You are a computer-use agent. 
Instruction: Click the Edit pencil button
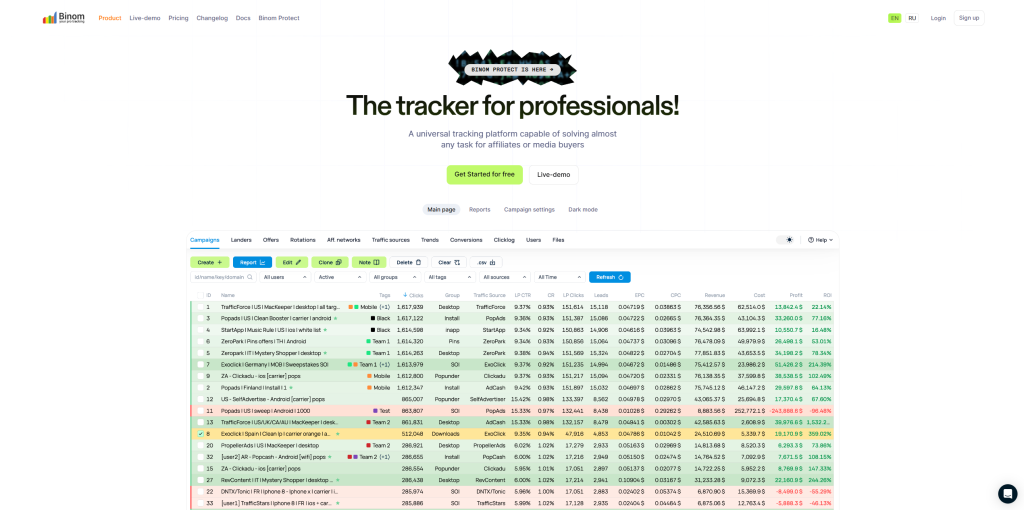tap(292, 262)
